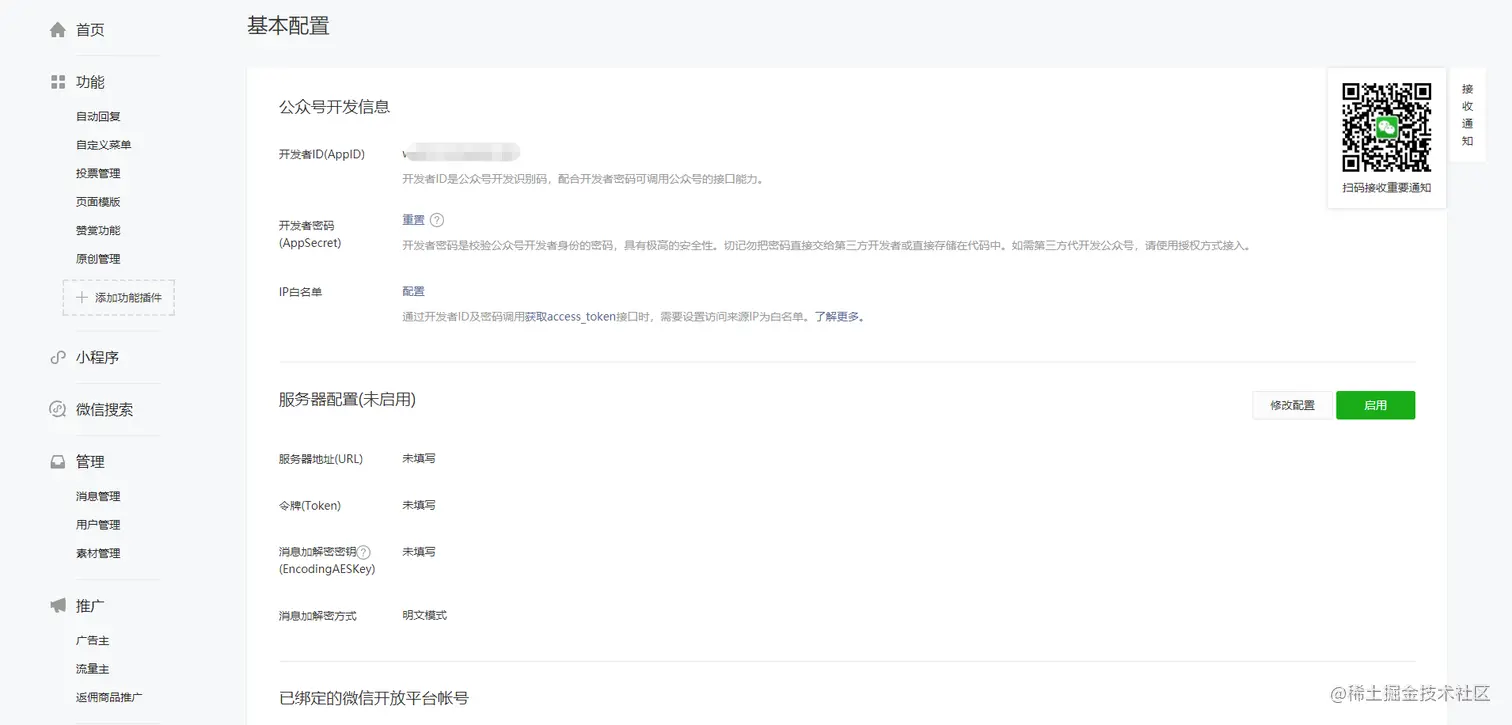Viewport: 1512px width, 725px height.
Task: Click the 功能 grid icon
Action: [x=58, y=82]
